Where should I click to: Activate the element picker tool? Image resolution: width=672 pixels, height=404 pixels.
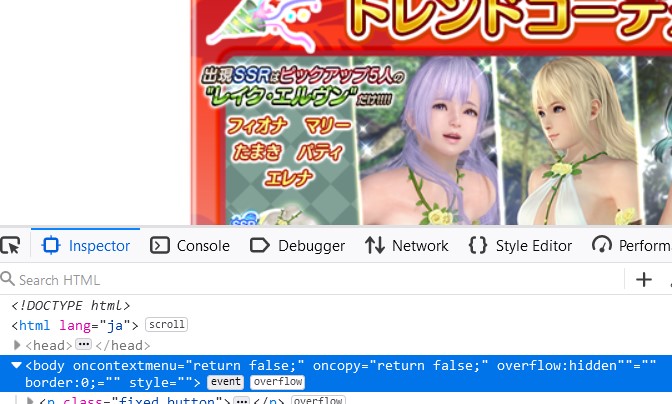click(x=10, y=246)
